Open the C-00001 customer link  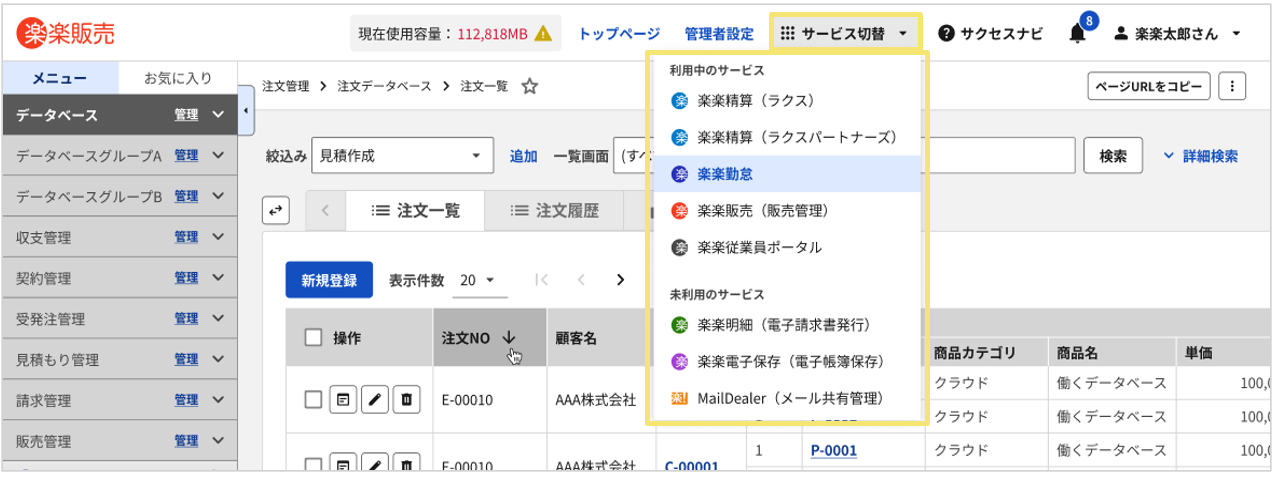click(692, 466)
